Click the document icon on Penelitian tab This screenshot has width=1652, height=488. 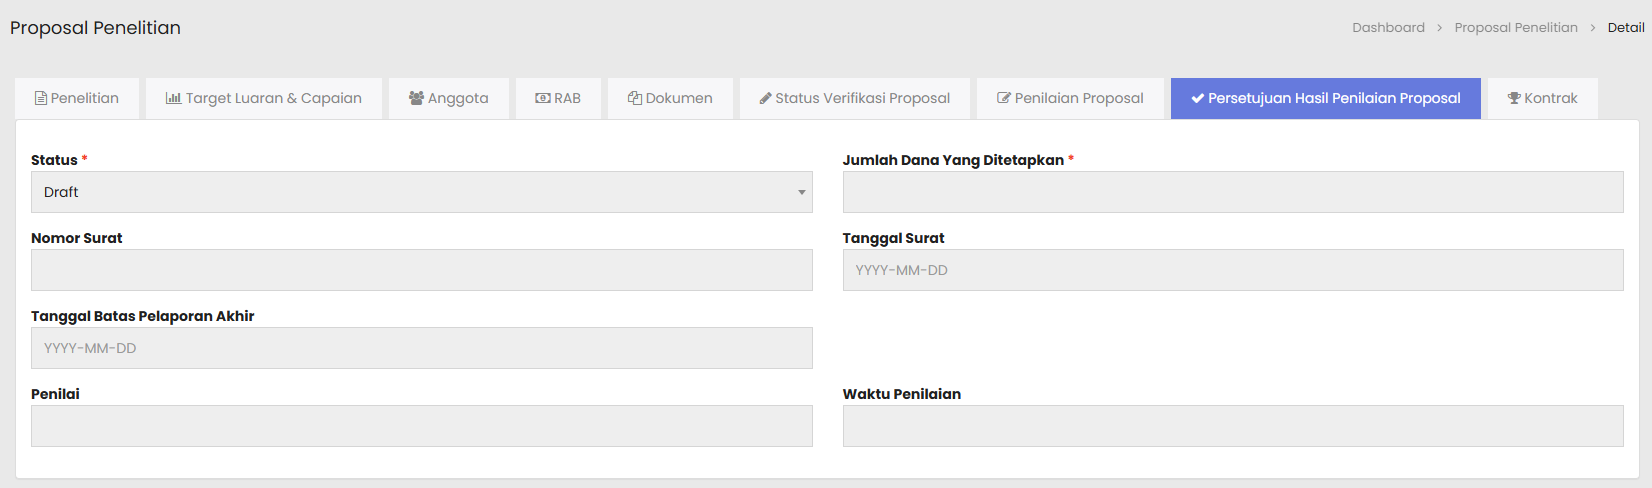point(41,98)
